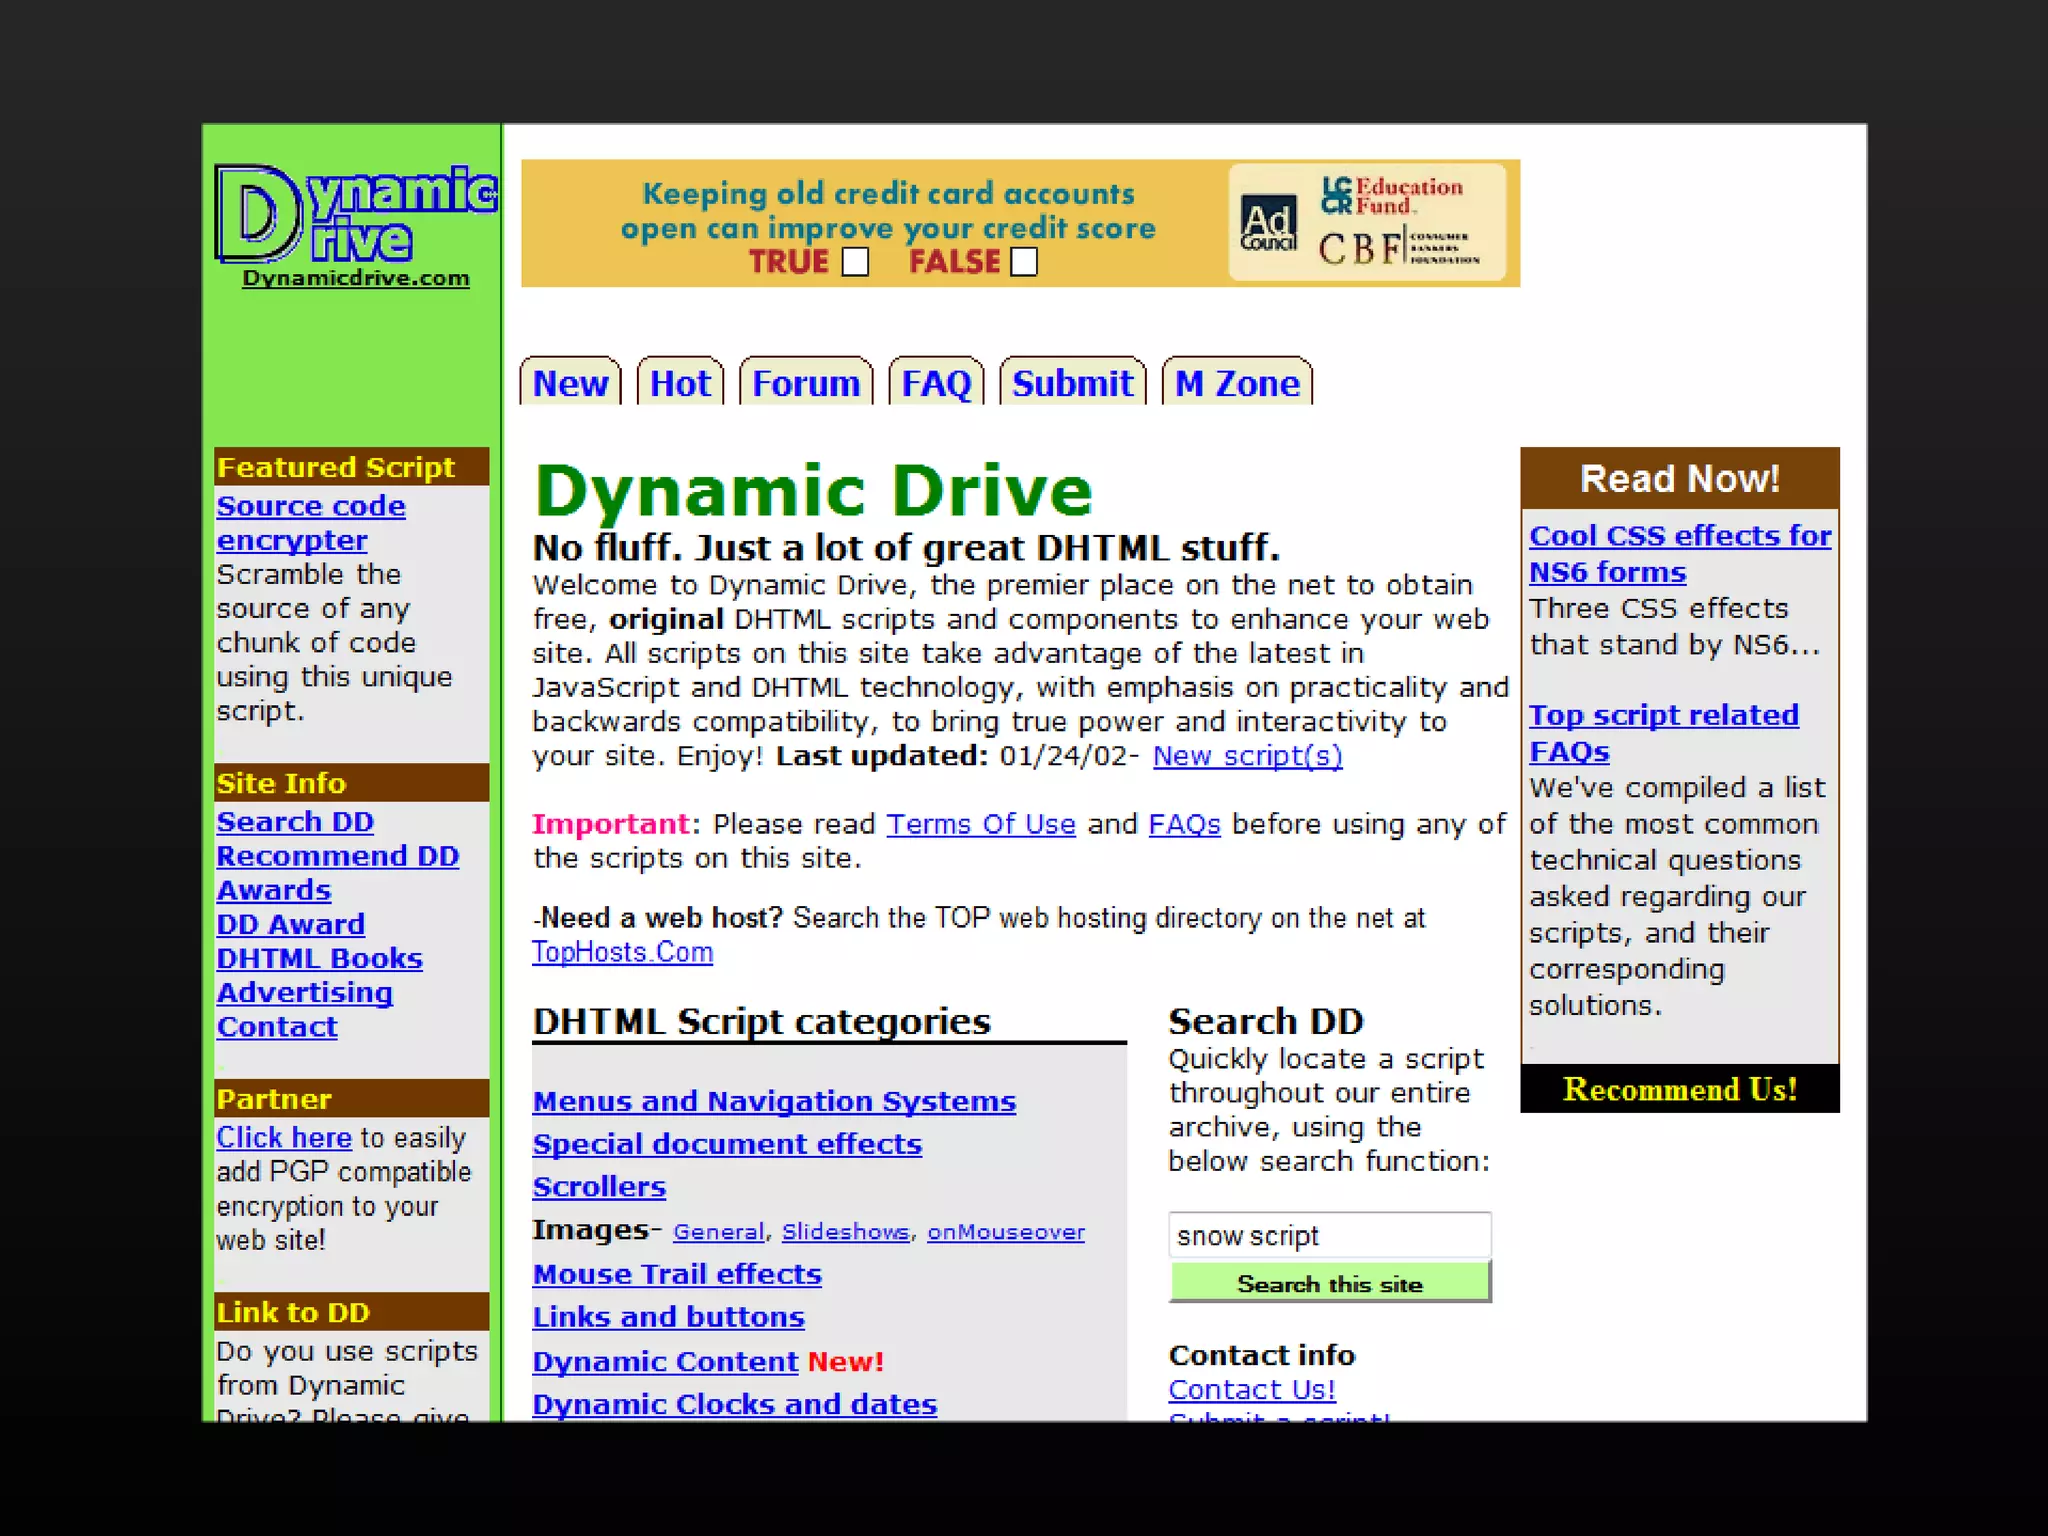Open Special document effects category
Screen dimensions: 2048x1536
pos(727,1144)
